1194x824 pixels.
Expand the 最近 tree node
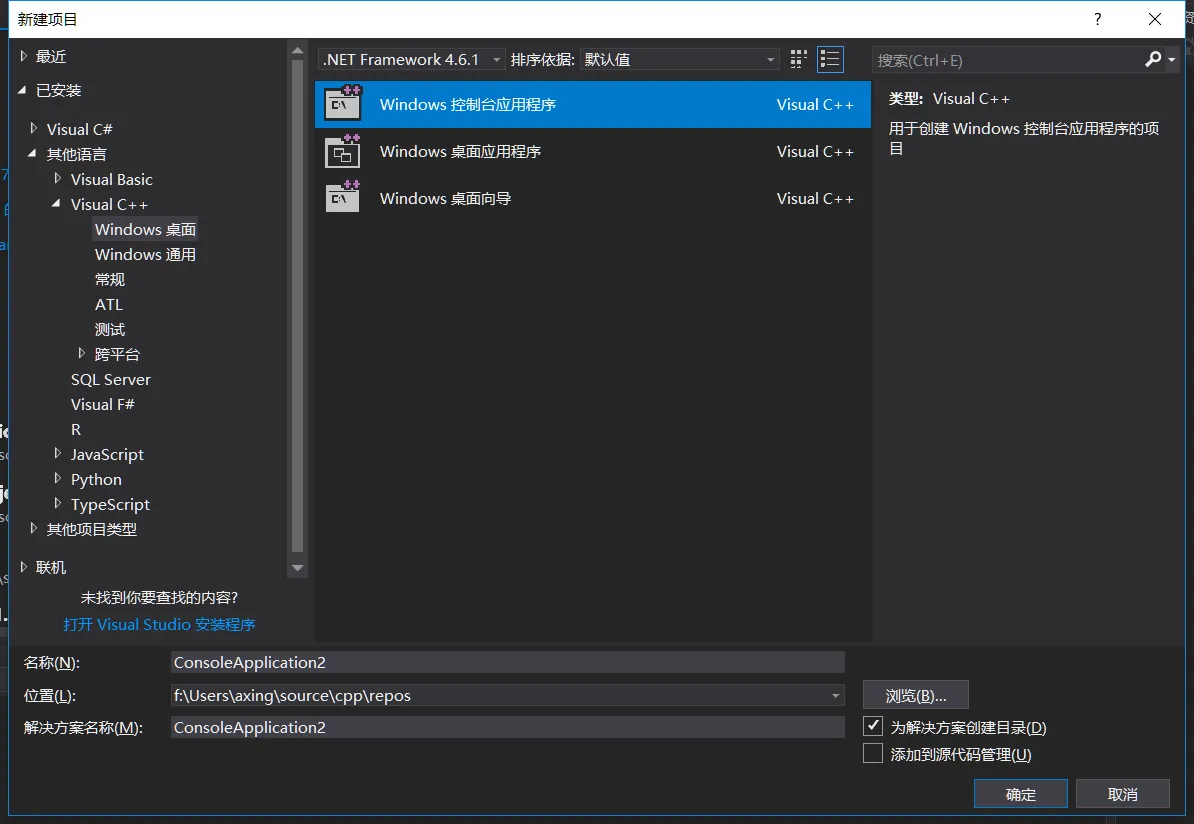coord(24,56)
